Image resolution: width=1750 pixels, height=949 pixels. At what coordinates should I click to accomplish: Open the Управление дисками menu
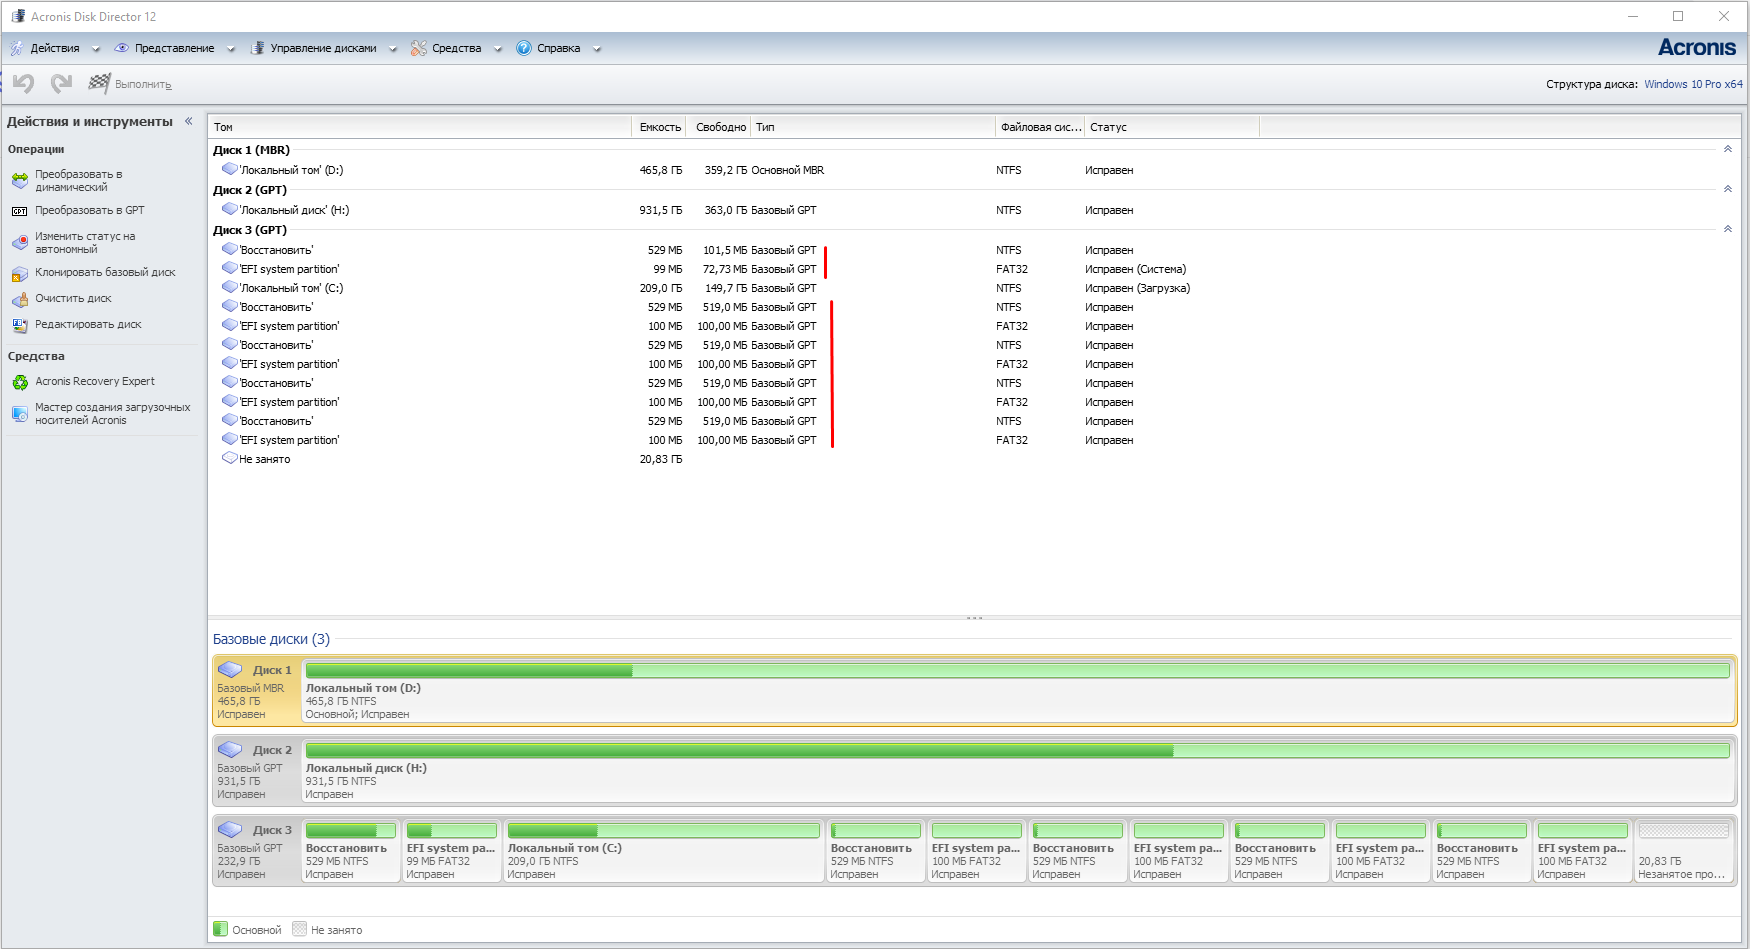(323, 48)
